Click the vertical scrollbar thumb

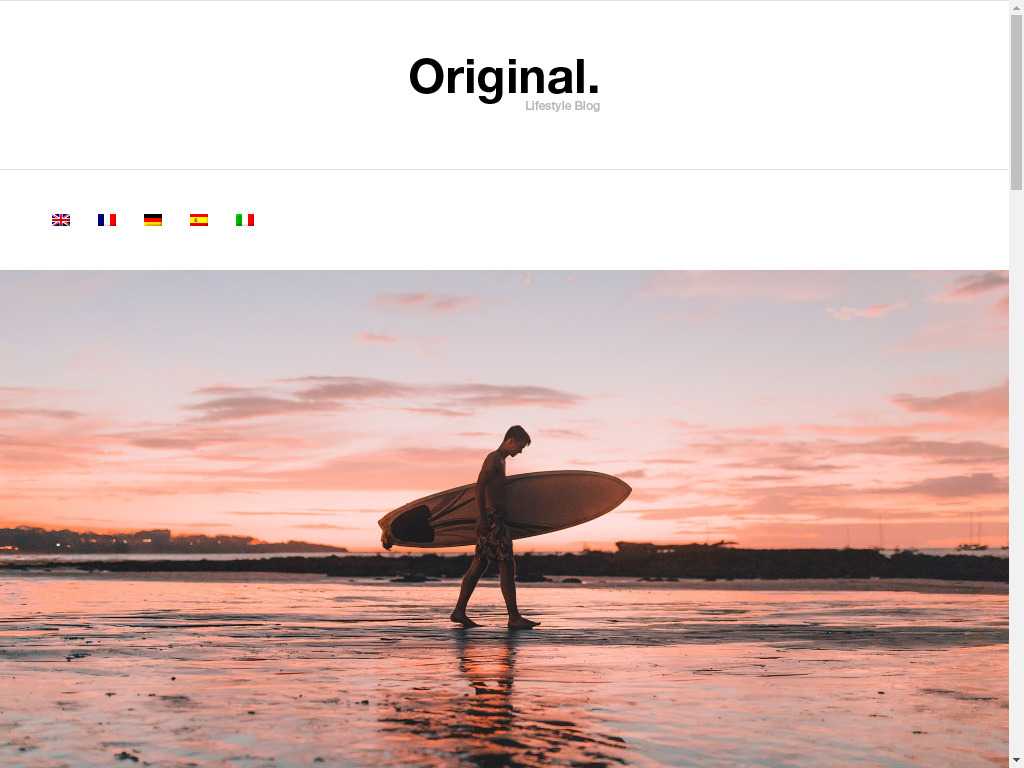tap(1016, 101)
